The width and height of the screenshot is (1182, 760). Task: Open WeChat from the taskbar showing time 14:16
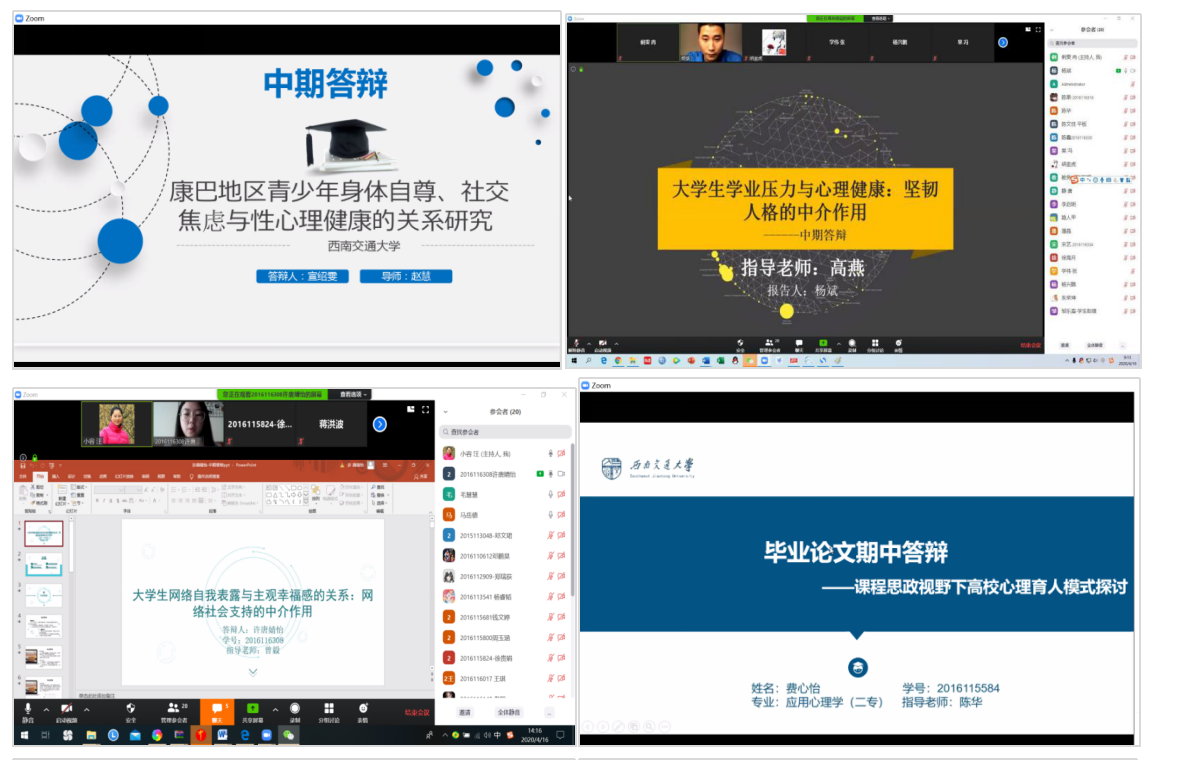[x=288, y=735]
